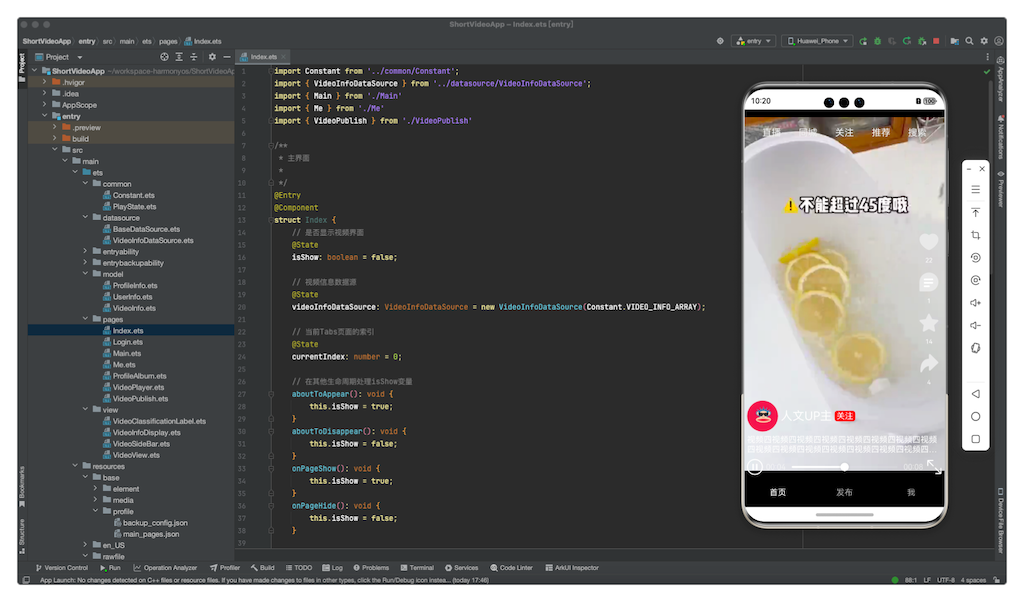Open the entry run configuration dropdown
The image size is (1024, 602).
(754, 41)
